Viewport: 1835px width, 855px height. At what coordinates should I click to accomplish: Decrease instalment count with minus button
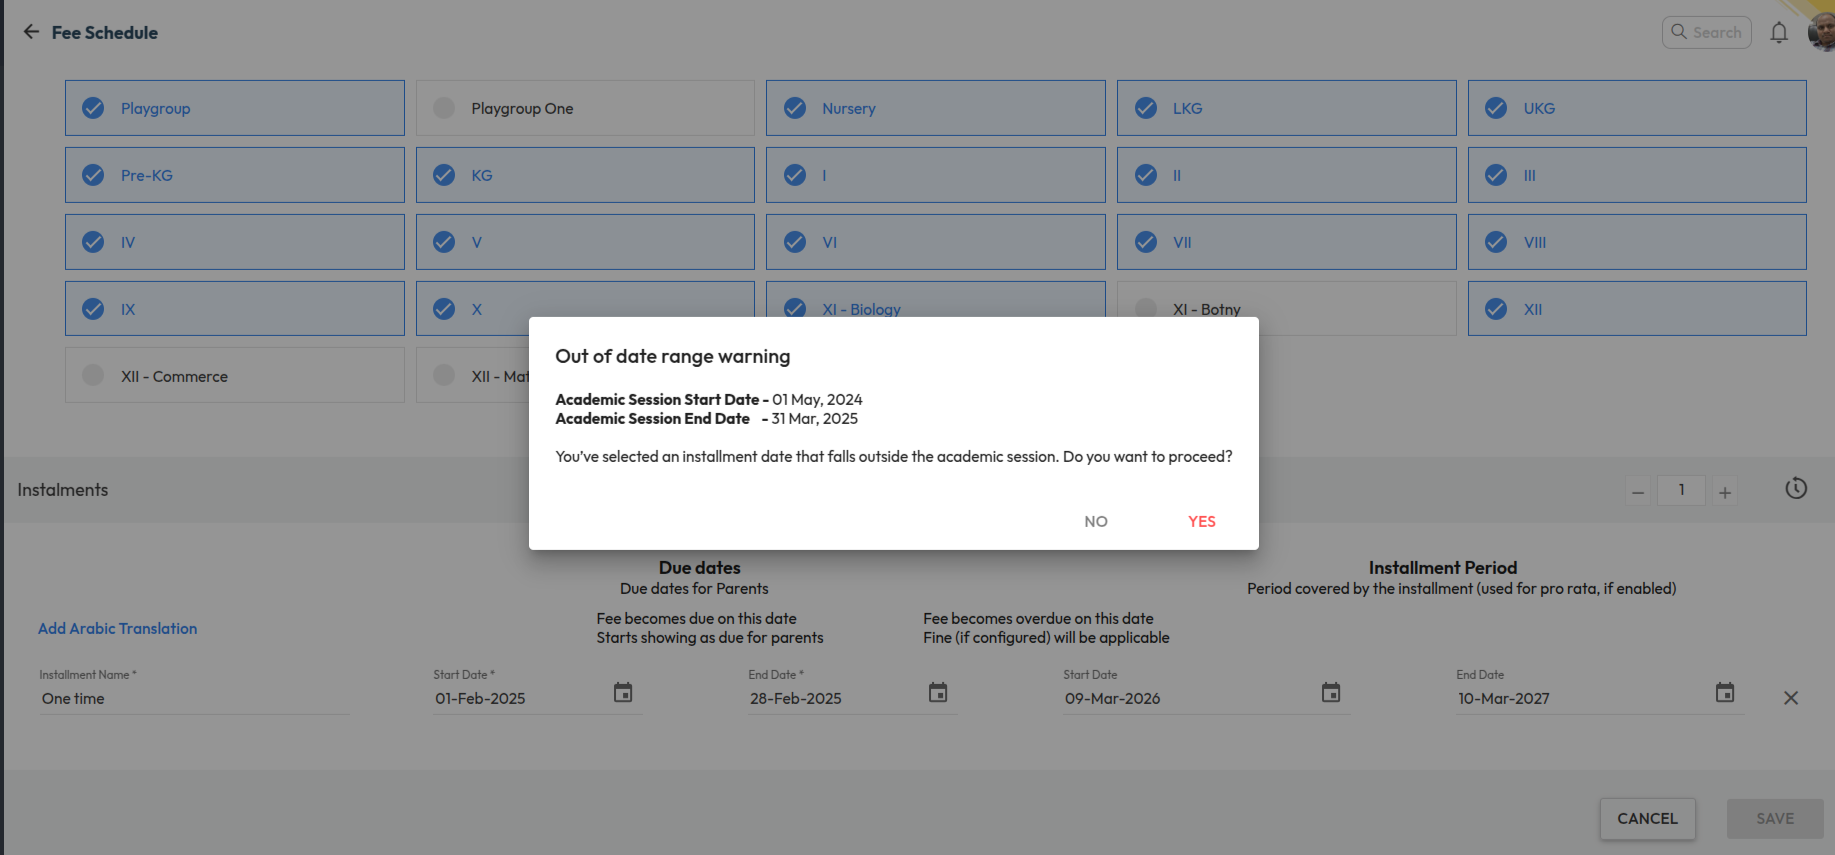point(1638,492)
